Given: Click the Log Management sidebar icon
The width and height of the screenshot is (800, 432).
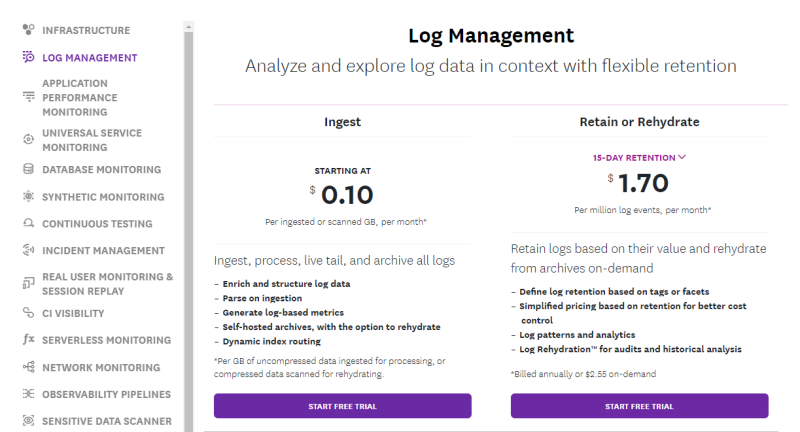Looking at the screenshot, I should point(29,58).
